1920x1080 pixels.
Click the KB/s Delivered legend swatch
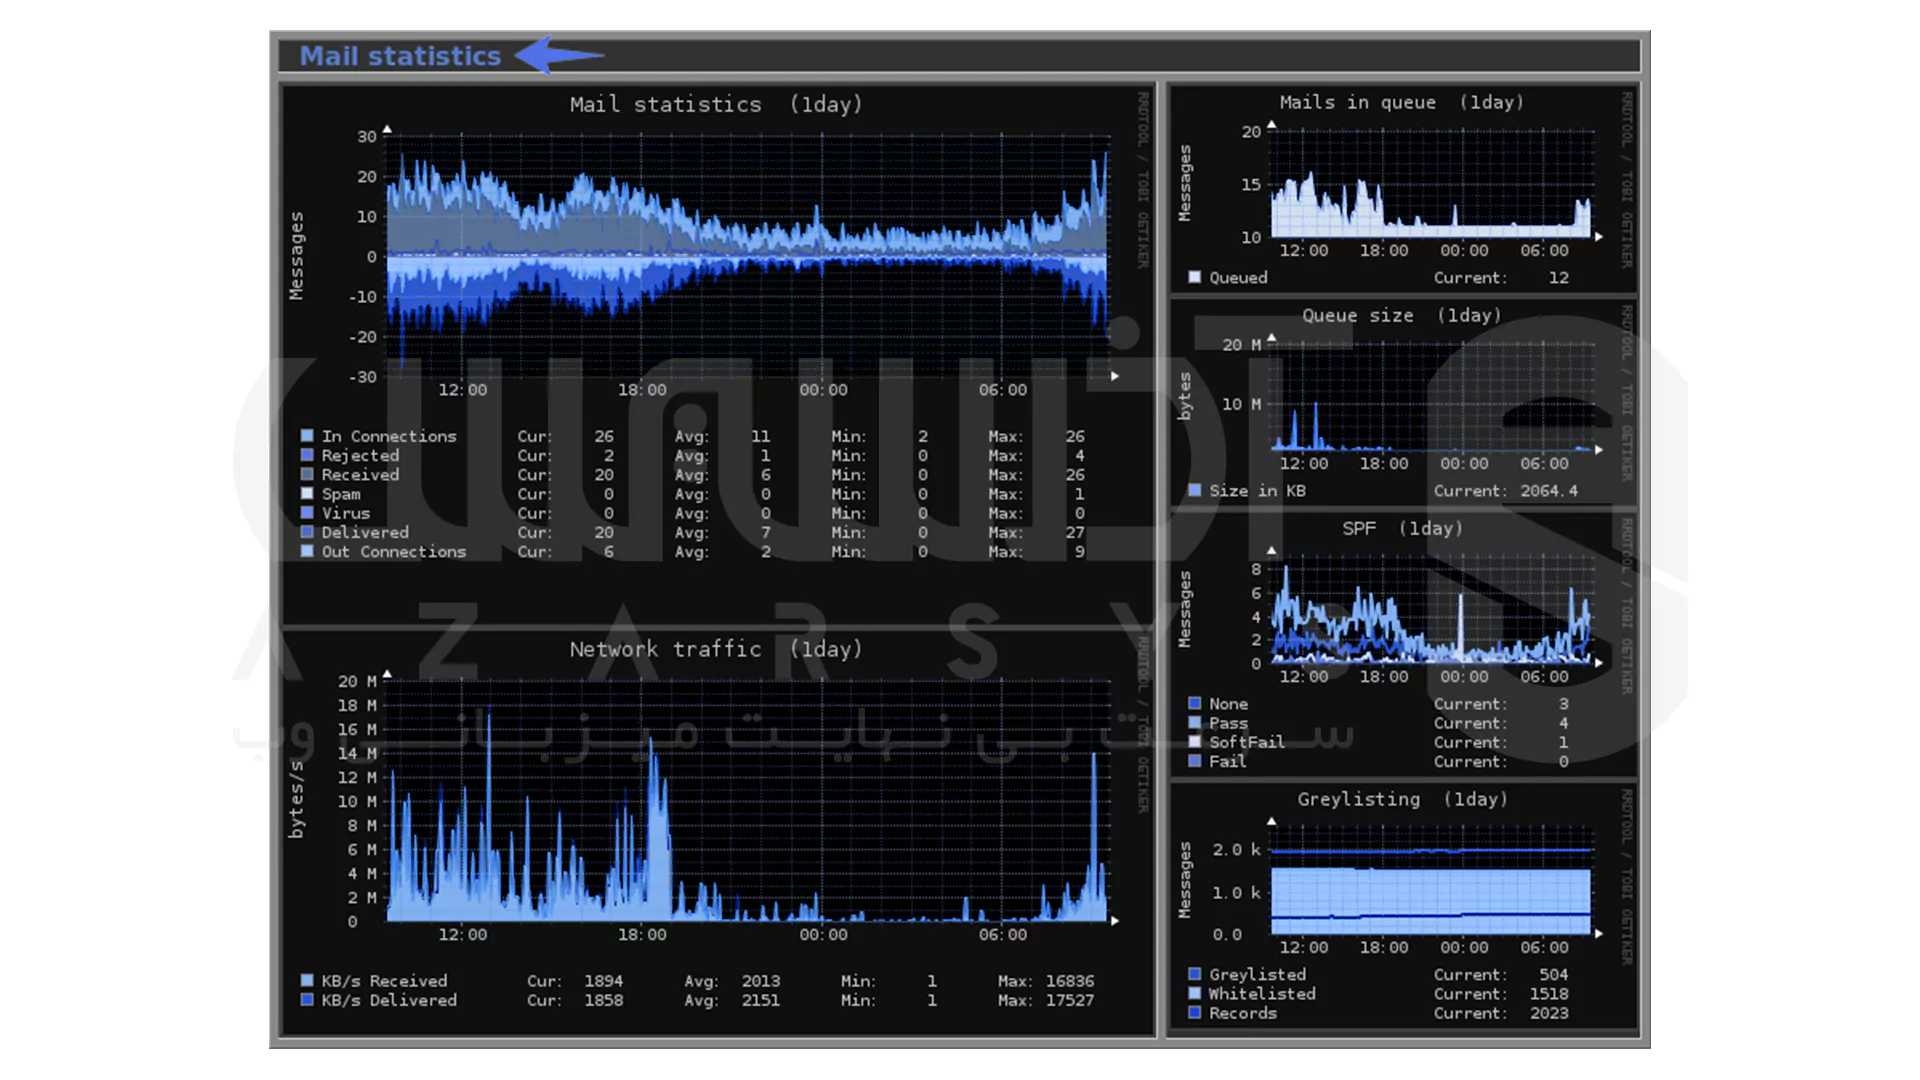[x=307, y=1000]
